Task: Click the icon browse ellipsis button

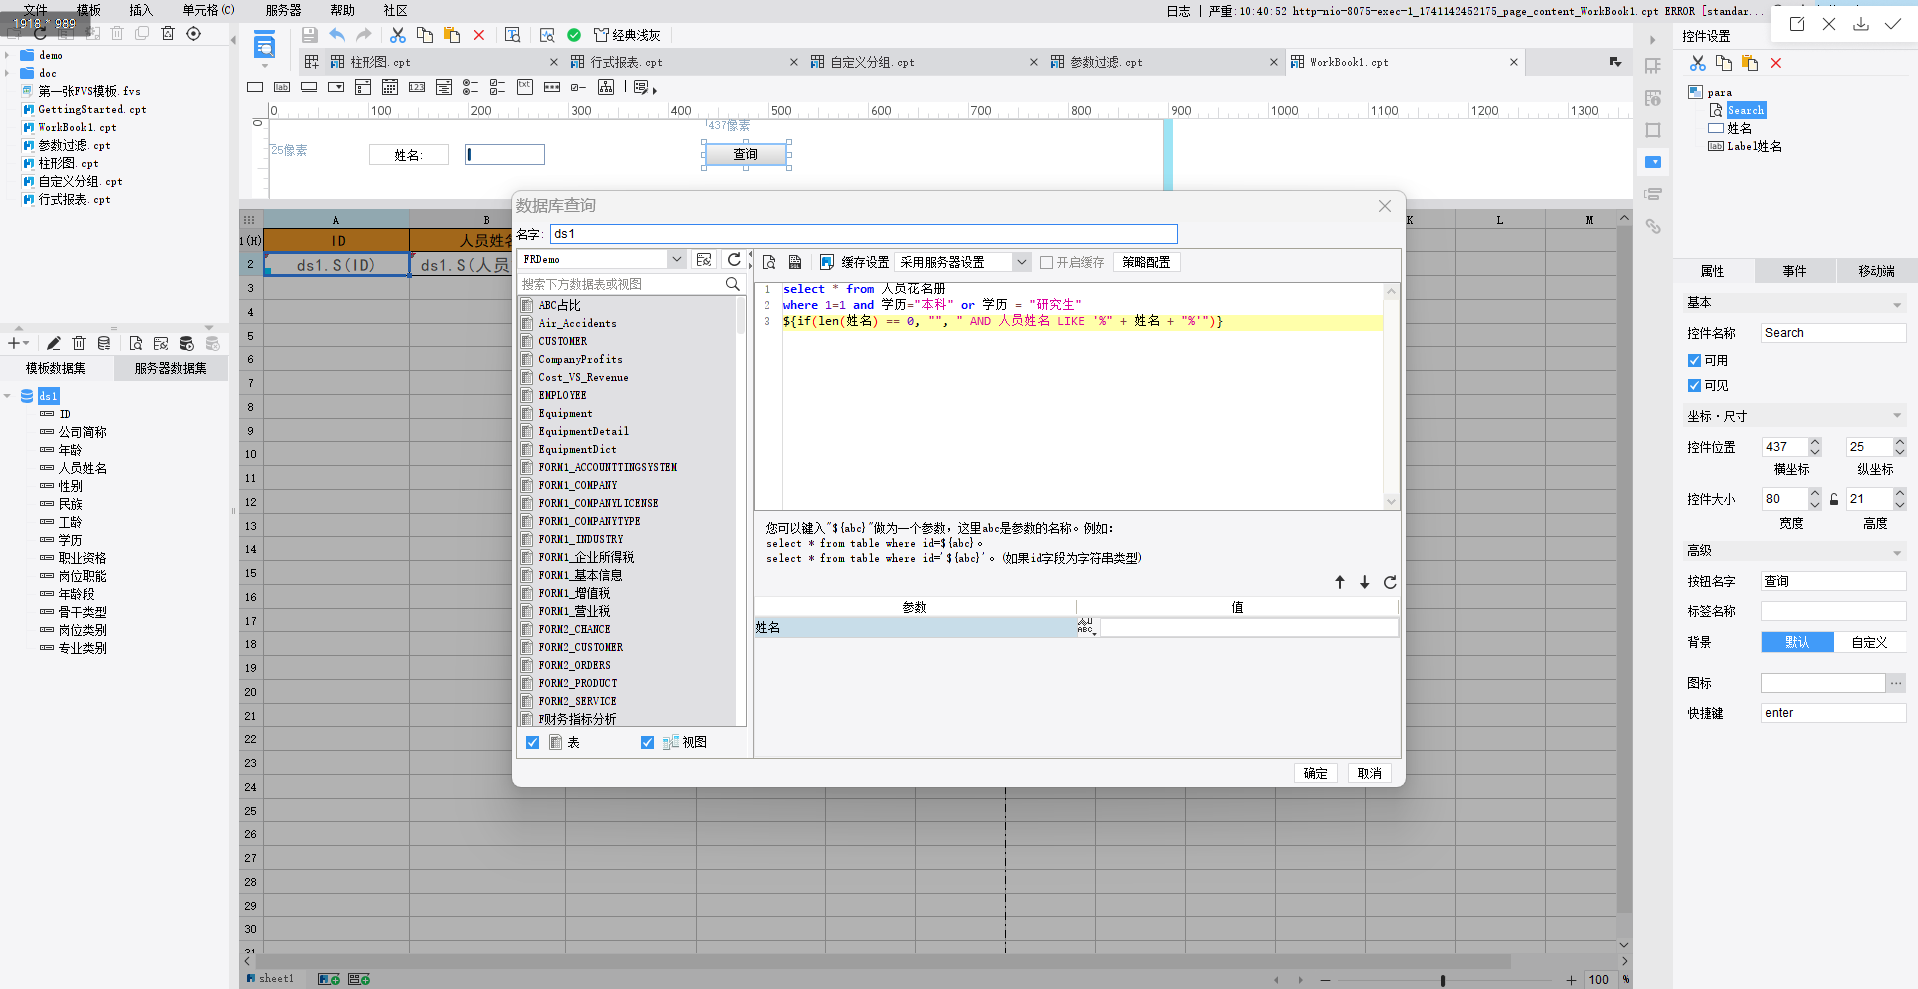Action: (1896, 683)
